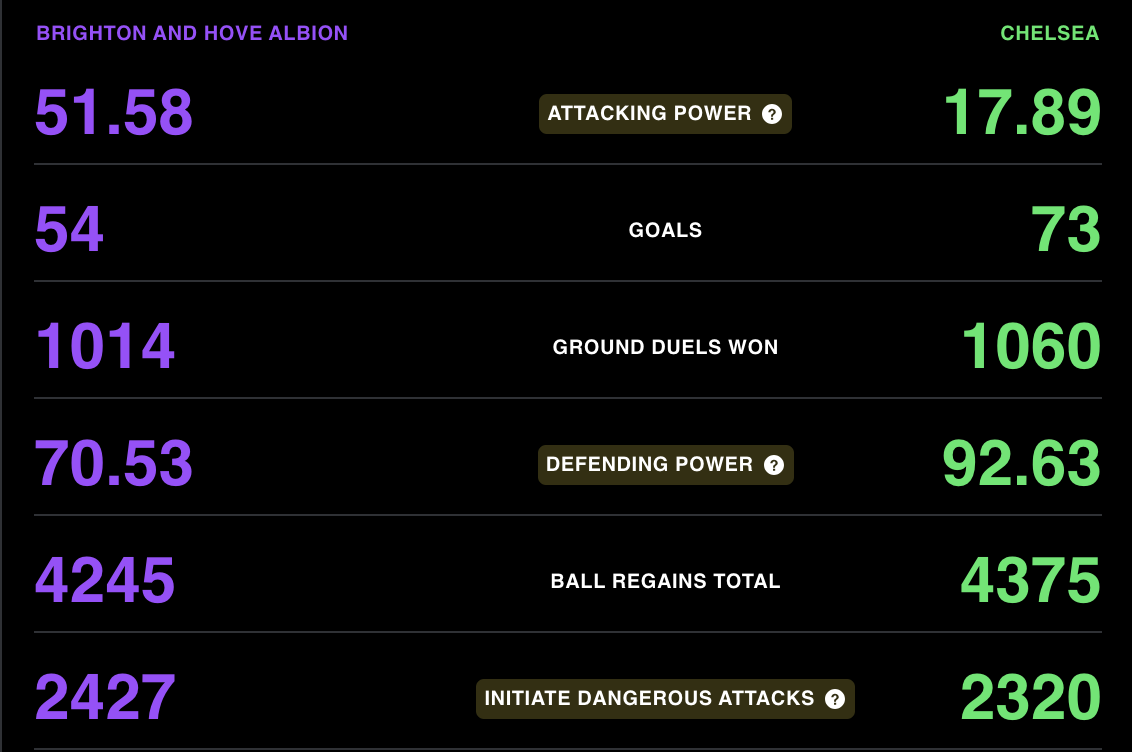Select Chelsea's attacking power value 17.89
Image resolution: width=1132 pixels, height=752 pixels.
[x=1022, y=113]
